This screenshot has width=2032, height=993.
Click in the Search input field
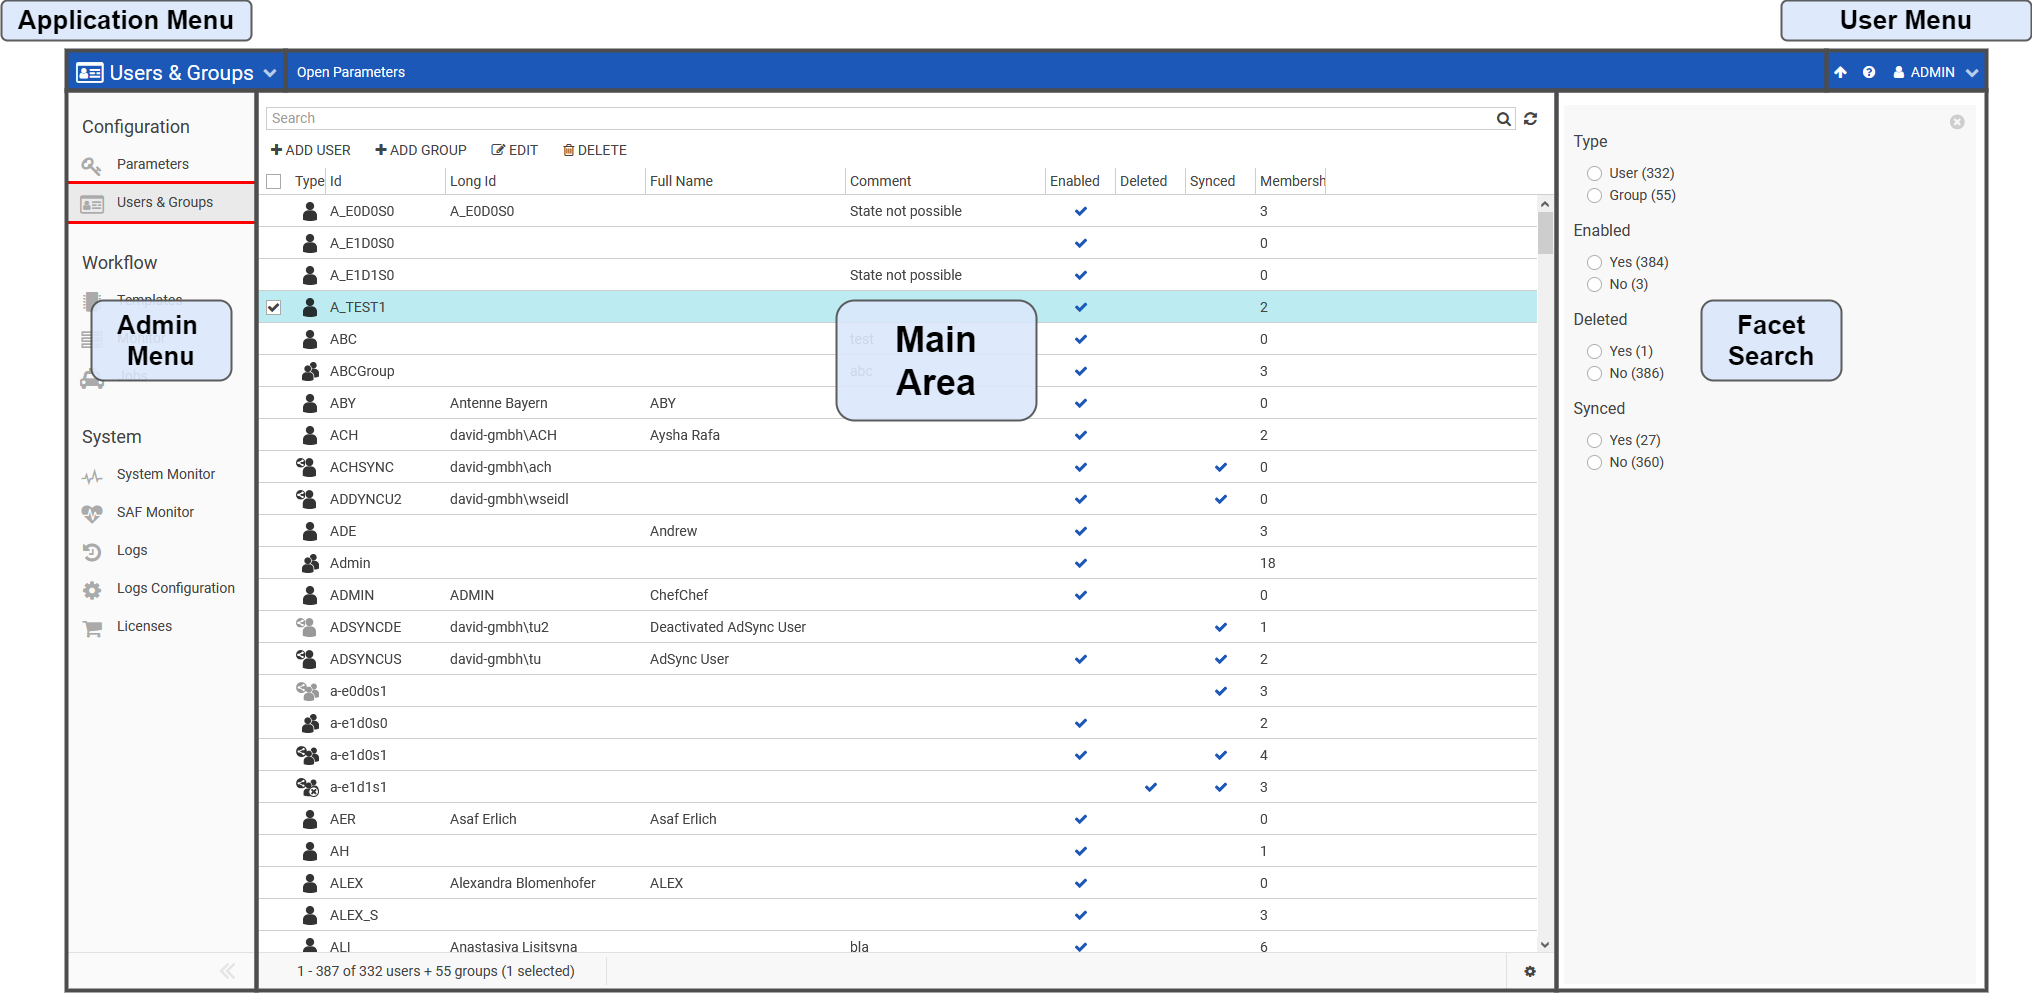[880, 119]
